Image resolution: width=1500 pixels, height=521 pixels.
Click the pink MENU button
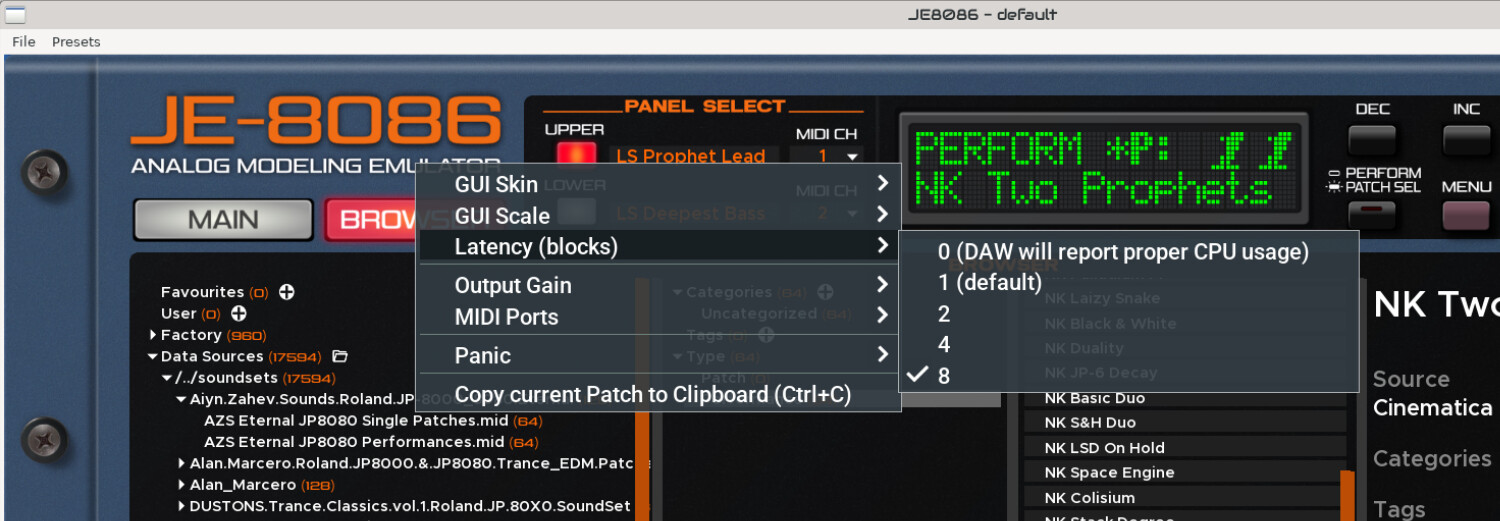coord(1466,216)
